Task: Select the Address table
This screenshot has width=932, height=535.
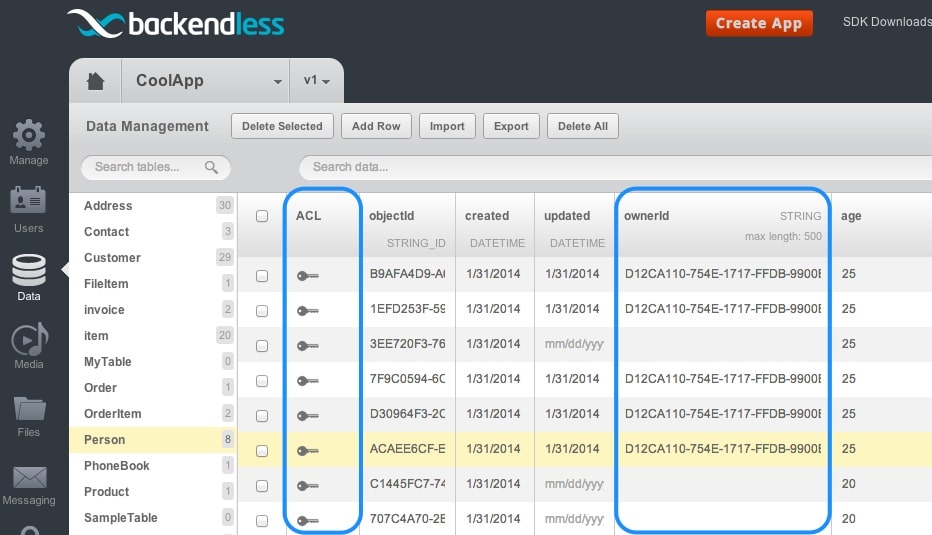Action: point(153,206)
